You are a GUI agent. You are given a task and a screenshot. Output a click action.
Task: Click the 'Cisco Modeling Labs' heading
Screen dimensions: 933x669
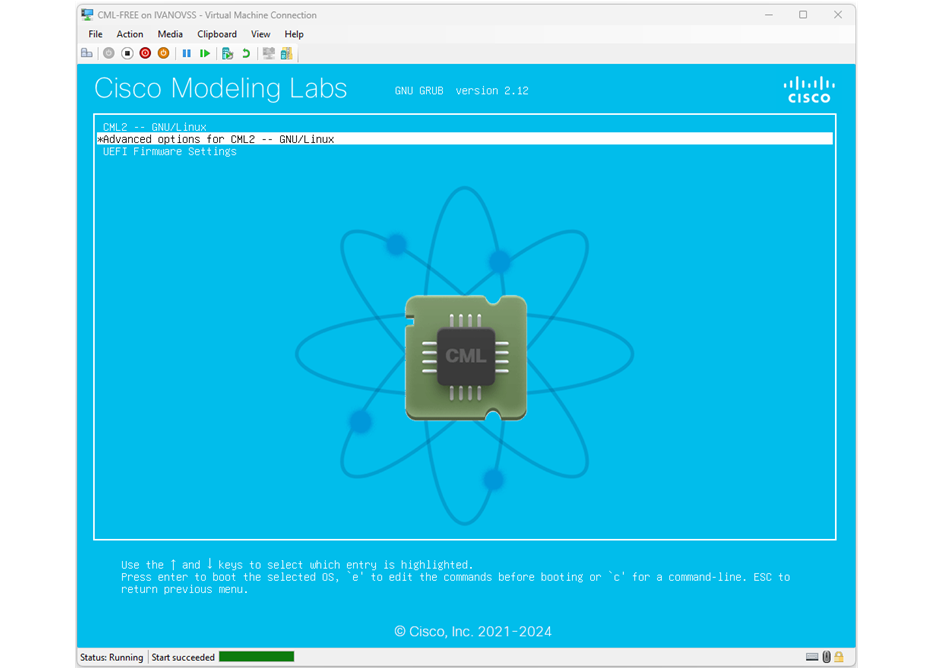(221, 89)
